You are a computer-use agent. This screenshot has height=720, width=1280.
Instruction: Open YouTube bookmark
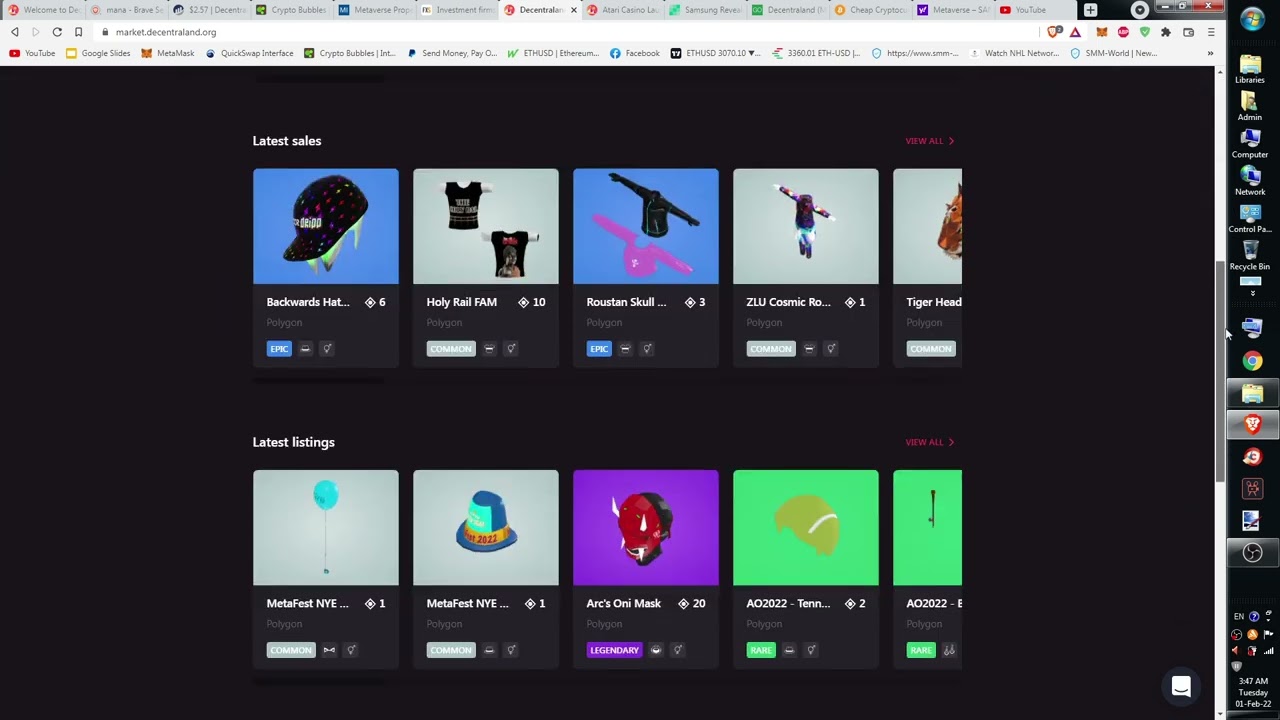(32, 53)
